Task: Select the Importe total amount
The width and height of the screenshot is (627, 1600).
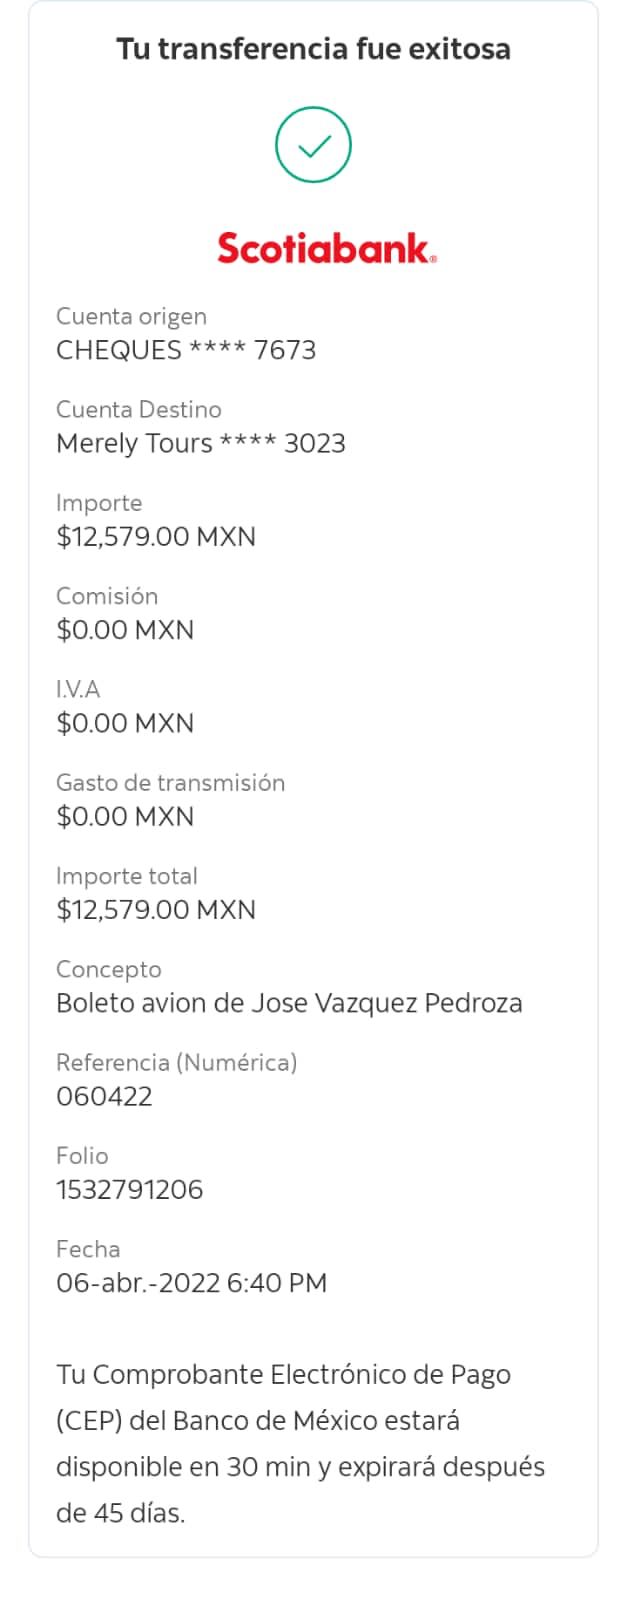Action: click(x=156, y=910)
